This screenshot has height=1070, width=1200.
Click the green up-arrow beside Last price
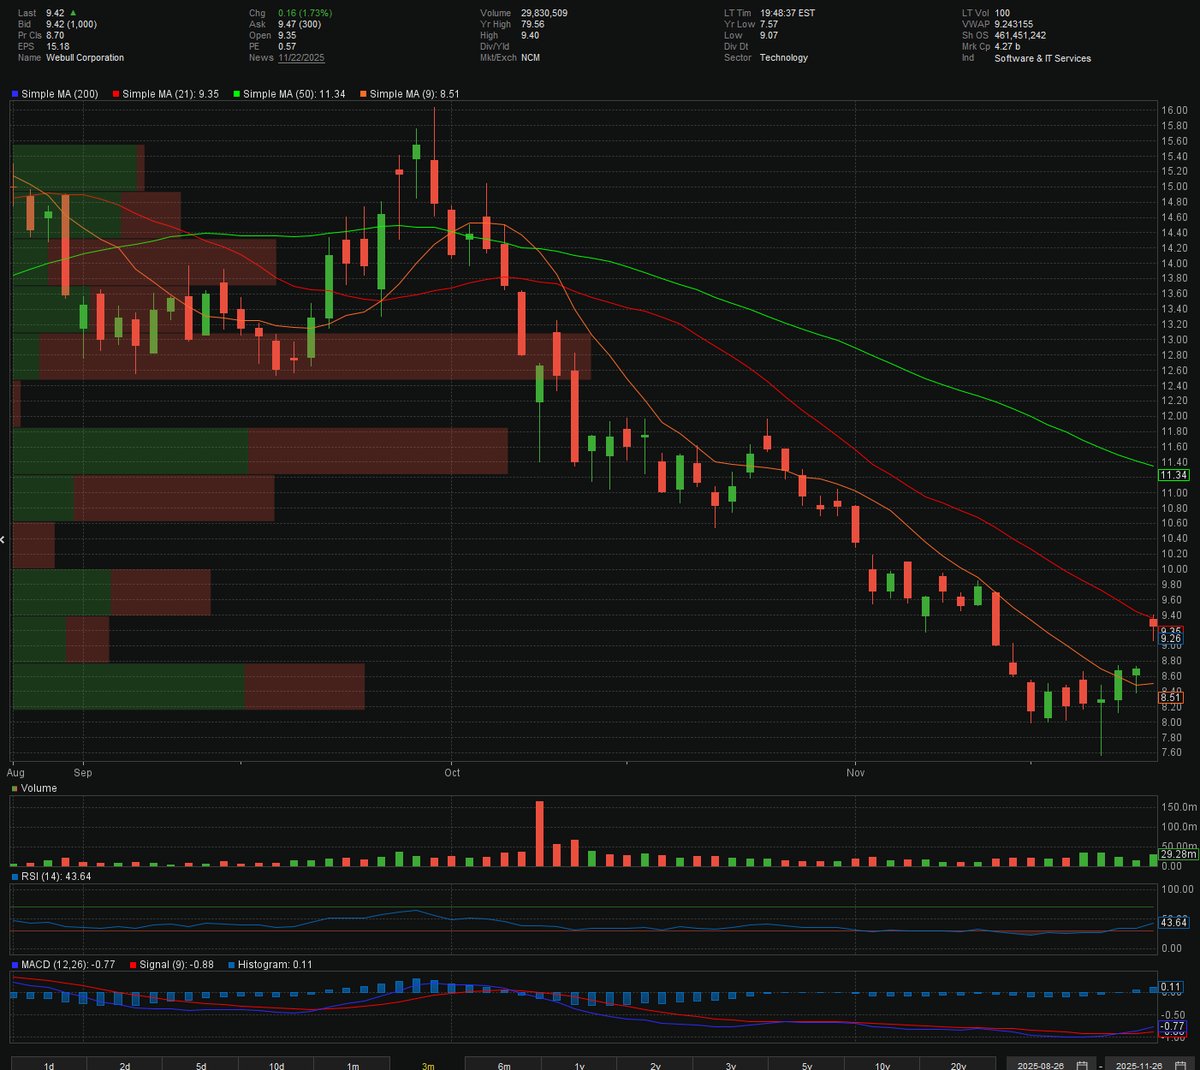[71, 13]
